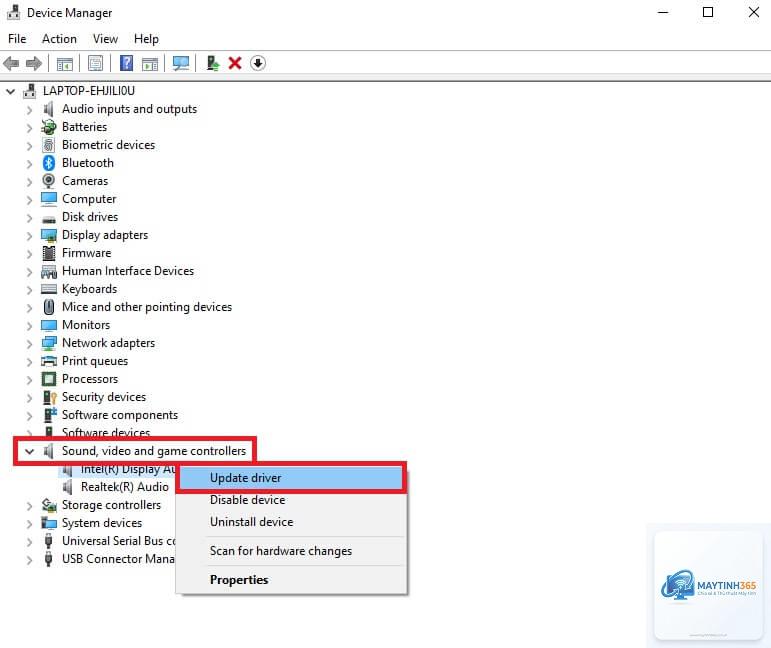Select the Intel(R) Display Audio device
Image resolution: width=771 pixels, height=648 pixels.
(x=128, y=470)
